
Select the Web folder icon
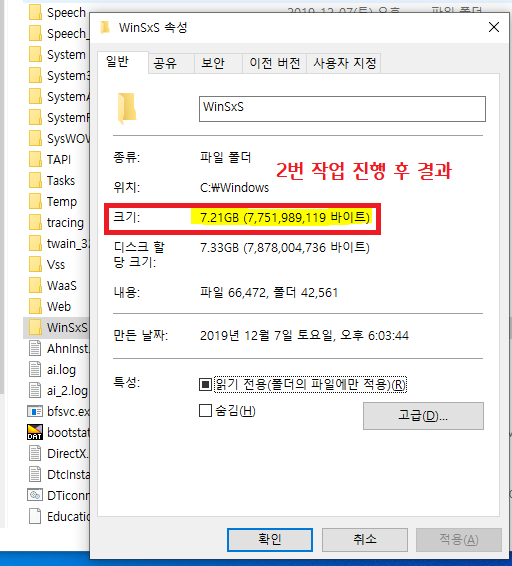(x=35, y=306)
